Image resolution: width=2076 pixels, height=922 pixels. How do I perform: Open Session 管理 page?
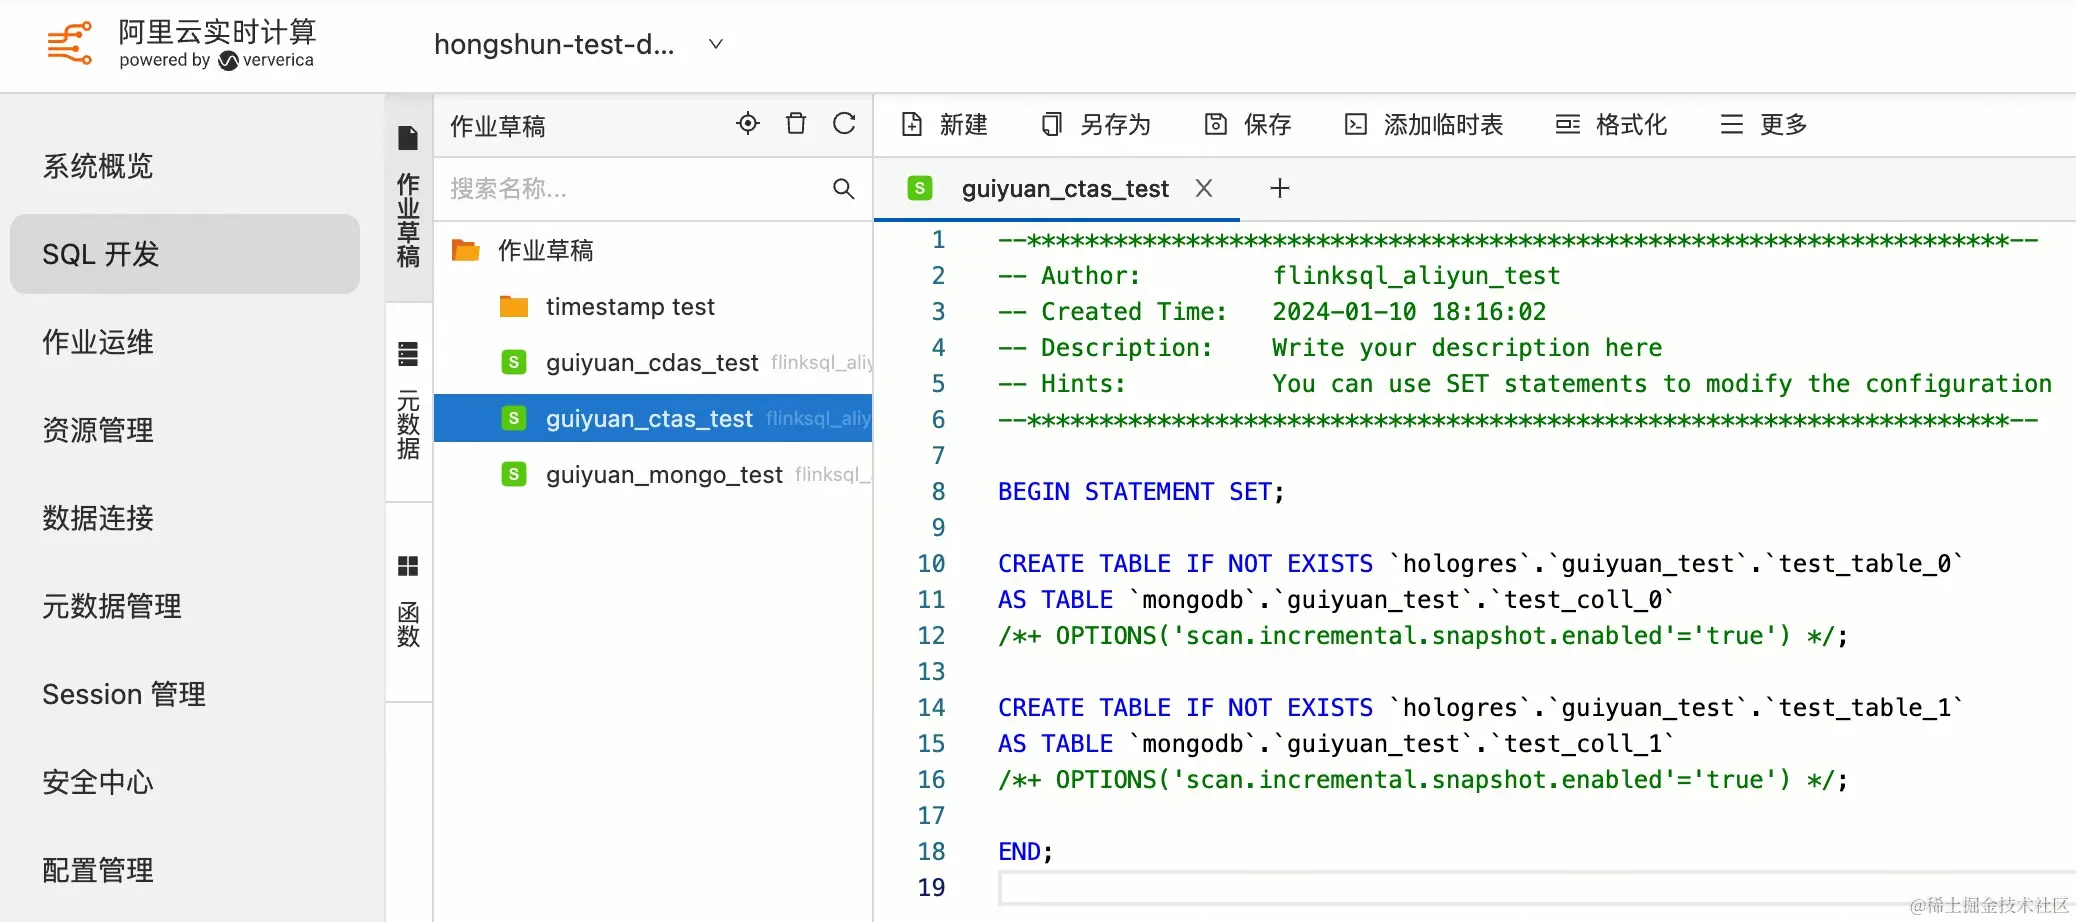click(124, 694)
